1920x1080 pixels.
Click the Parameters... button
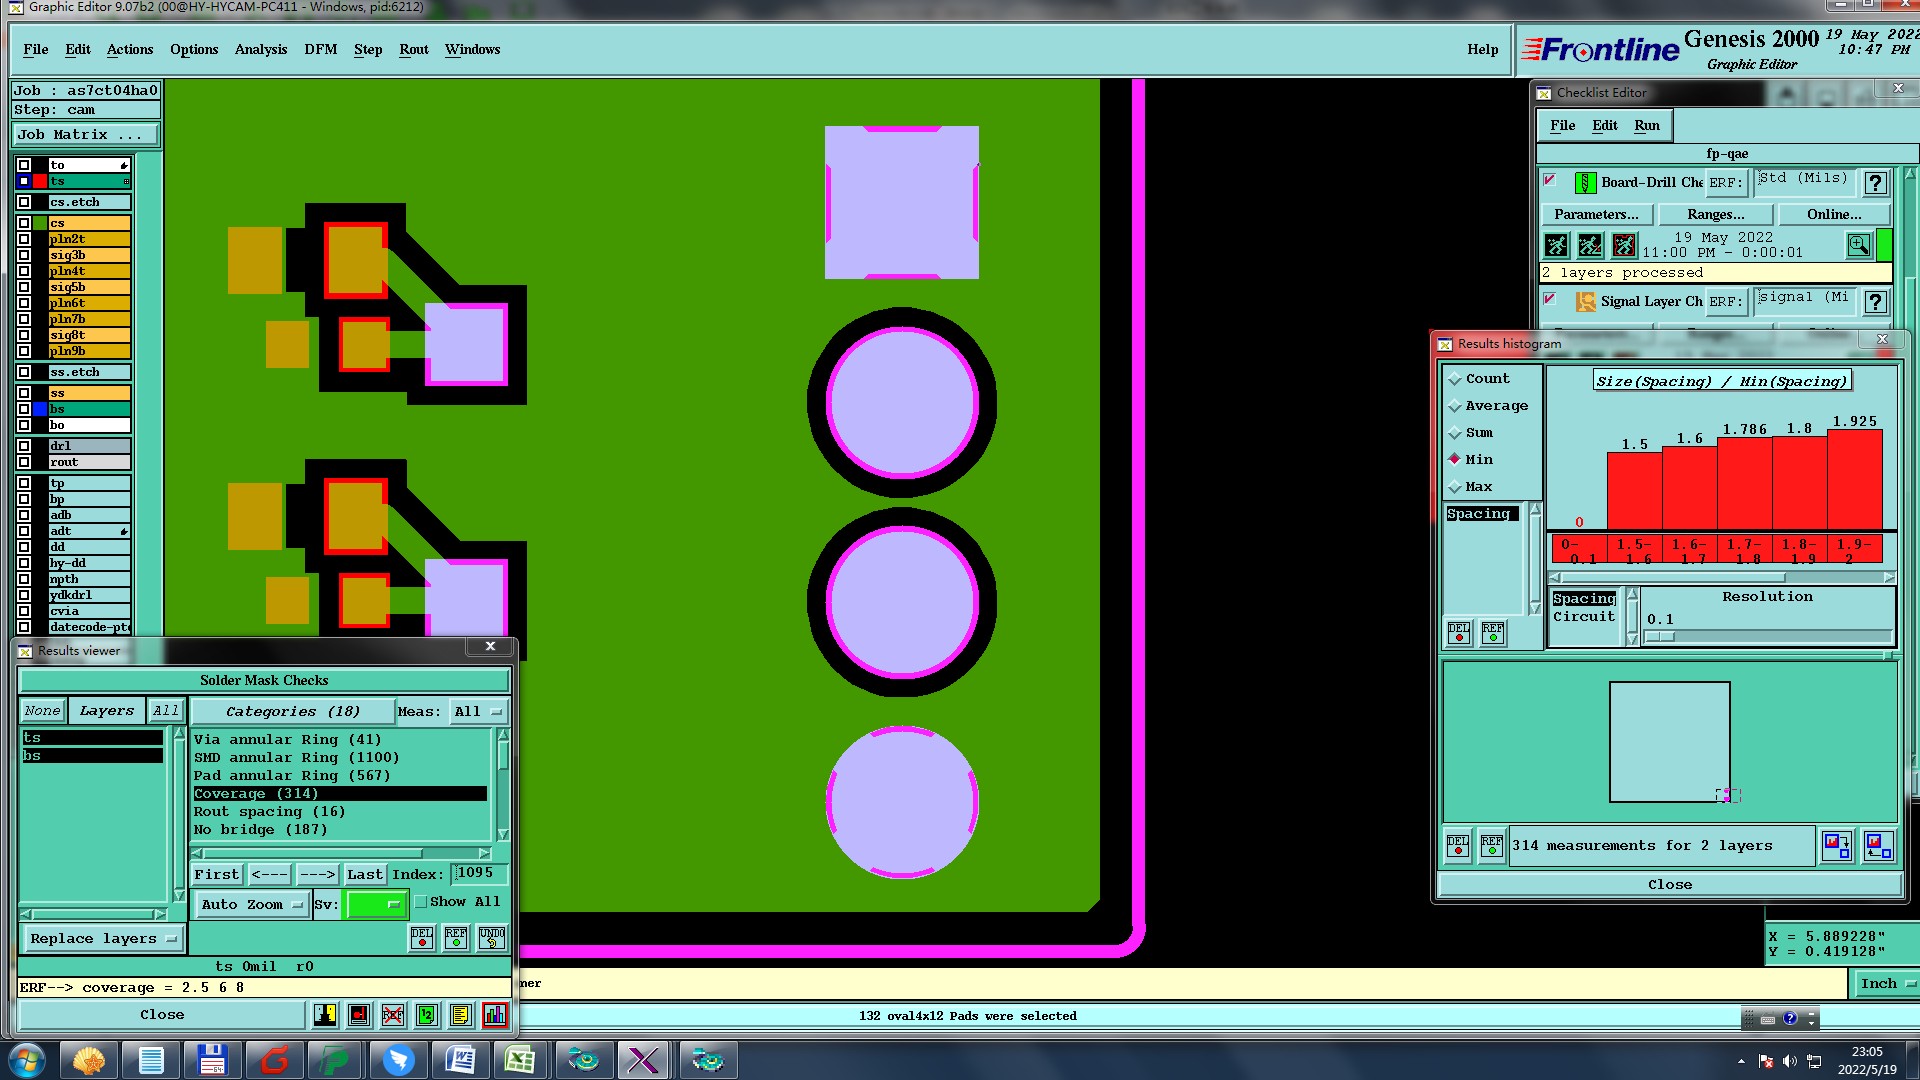pyautogui.click(x=1596, y=215)
